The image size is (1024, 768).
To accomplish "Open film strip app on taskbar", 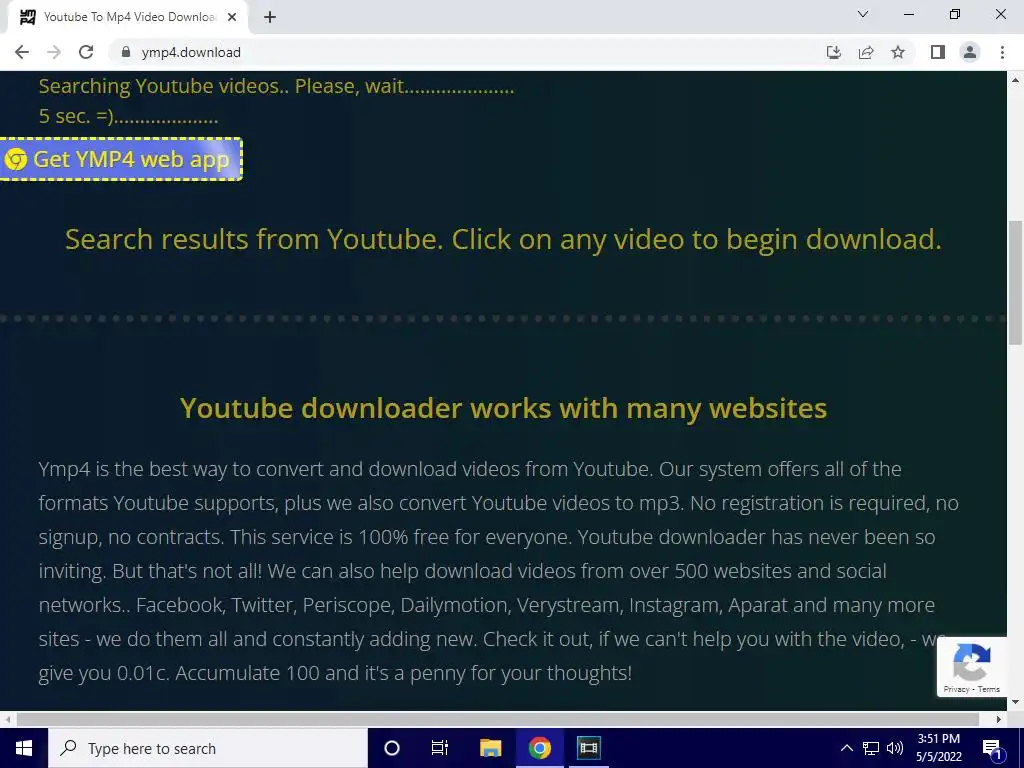I will click(x=588, y=748).
